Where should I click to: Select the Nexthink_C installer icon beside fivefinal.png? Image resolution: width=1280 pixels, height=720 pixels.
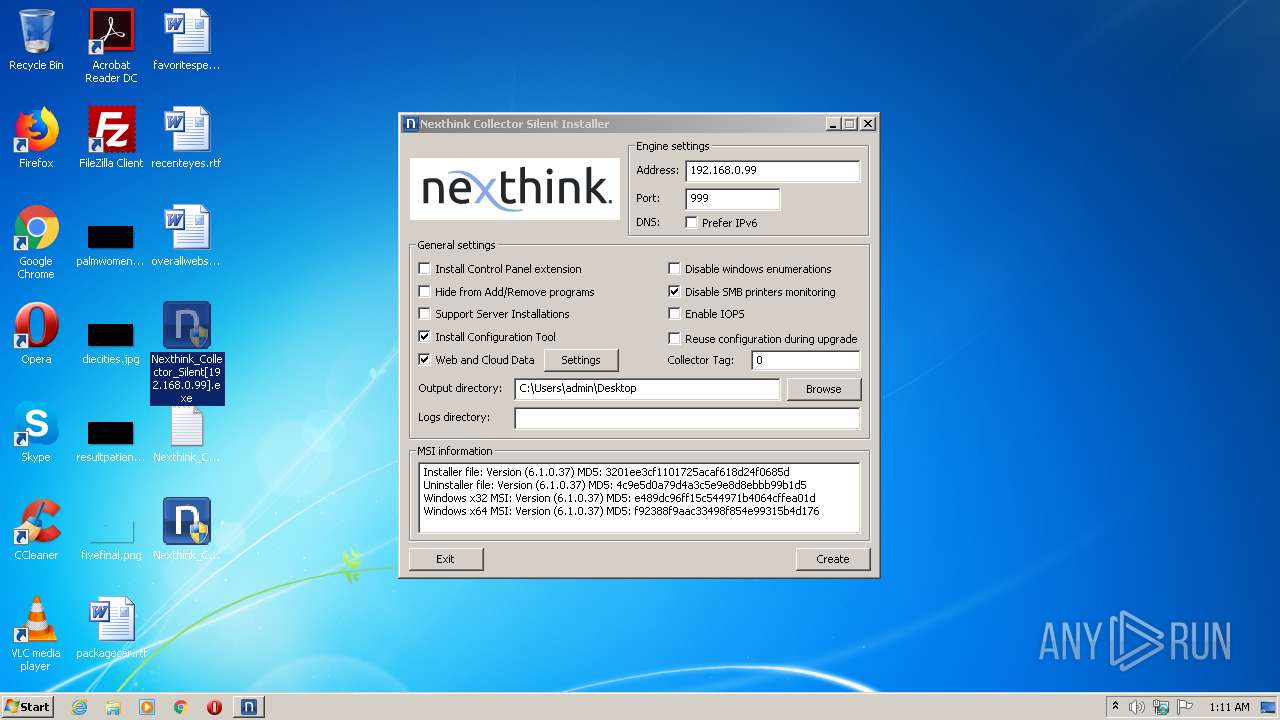point(187,530)
